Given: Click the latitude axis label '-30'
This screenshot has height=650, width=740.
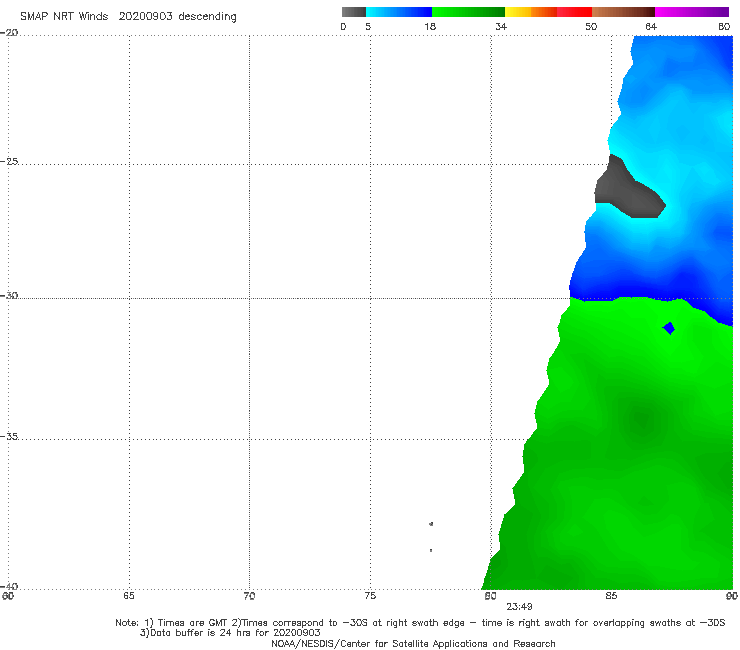Looking at the screenshot, I should [9, 295].
